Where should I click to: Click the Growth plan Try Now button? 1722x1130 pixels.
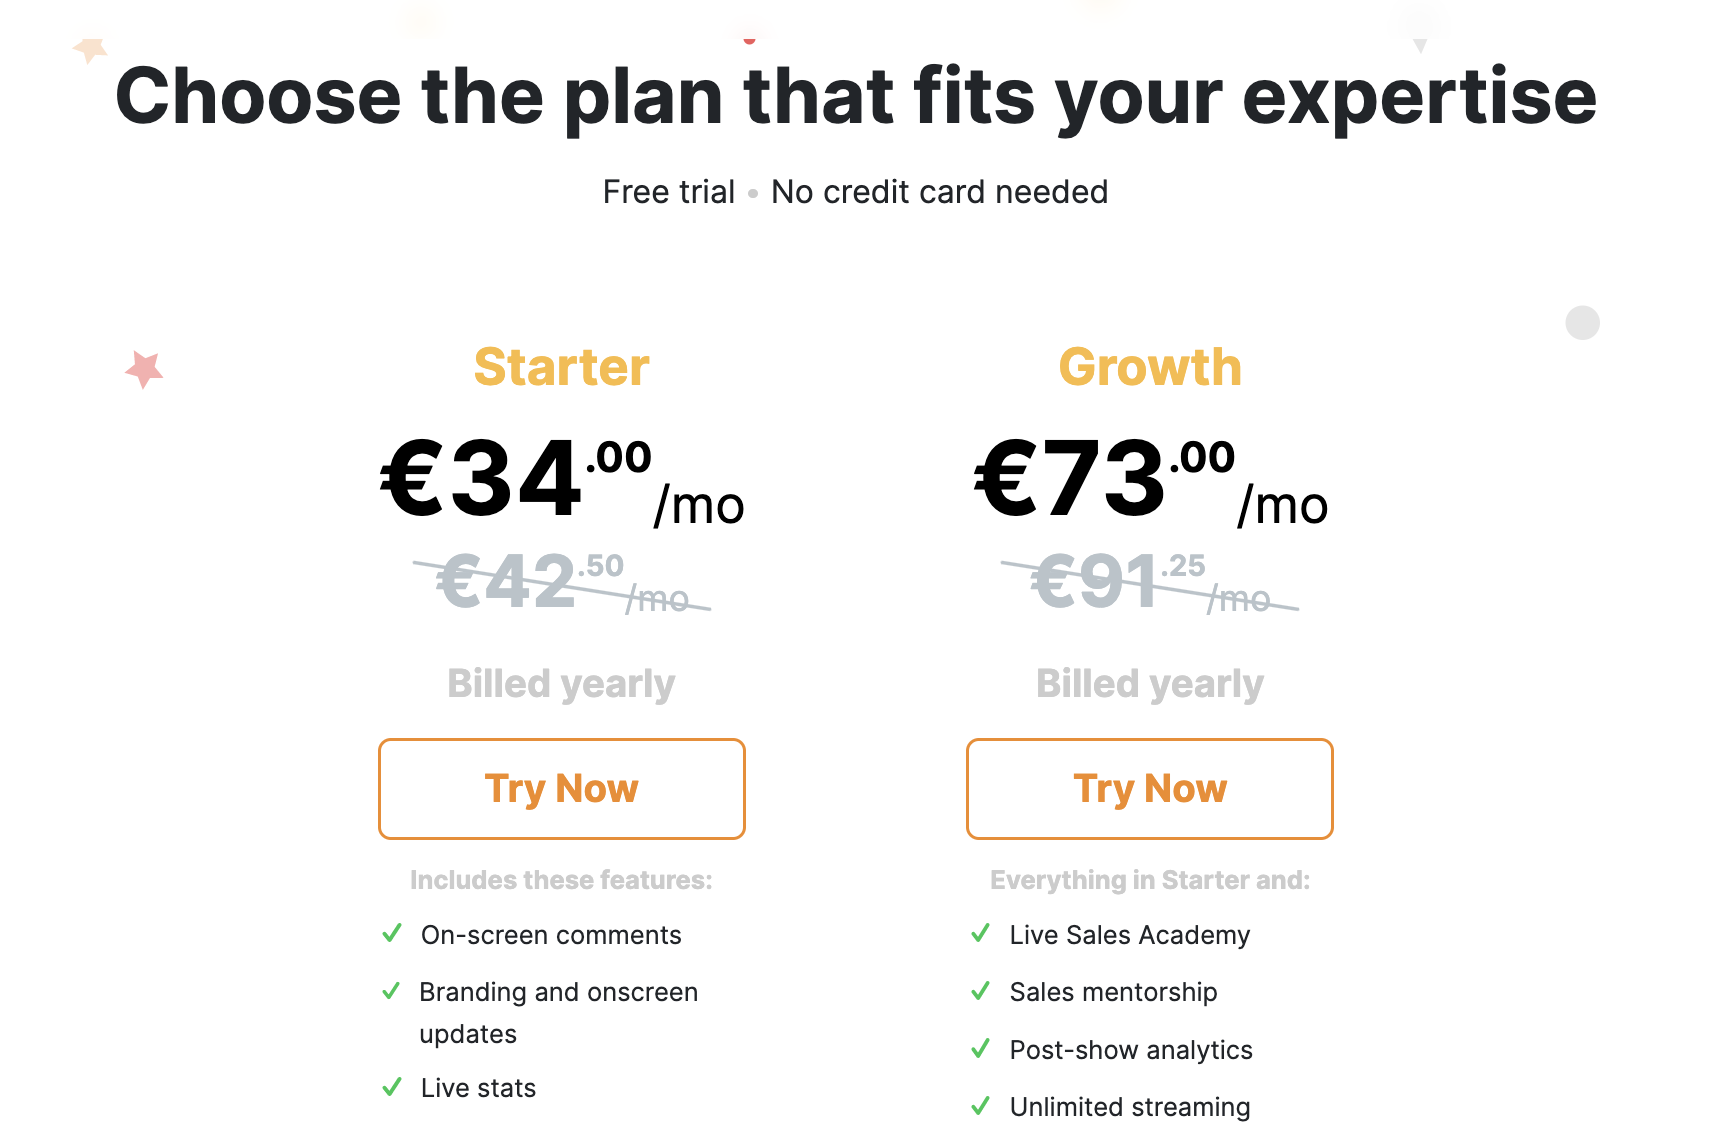point(1149,789)
